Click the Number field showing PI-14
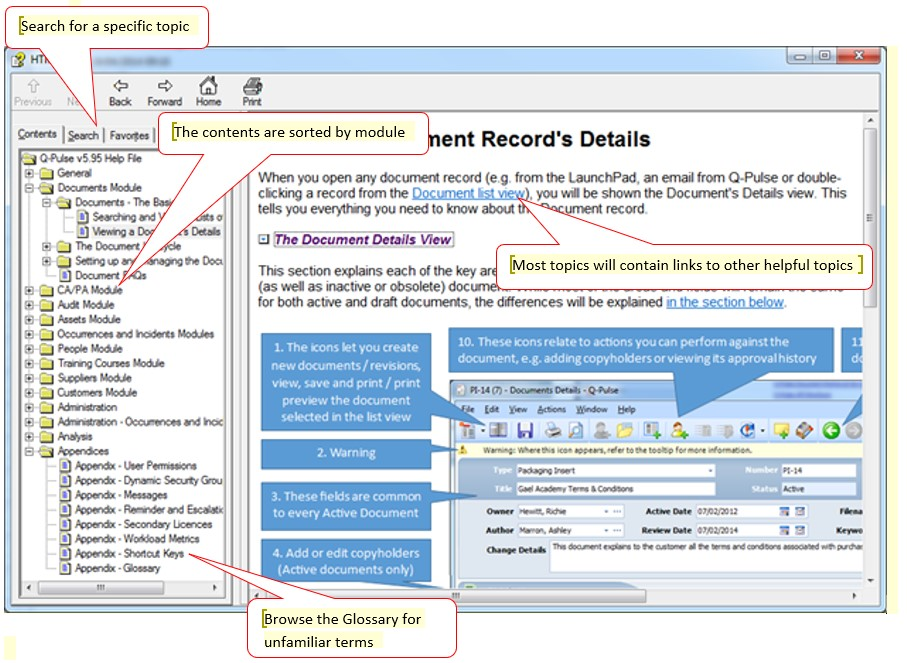The width and height of the screenshot is (907, 663). coord(818,470)
